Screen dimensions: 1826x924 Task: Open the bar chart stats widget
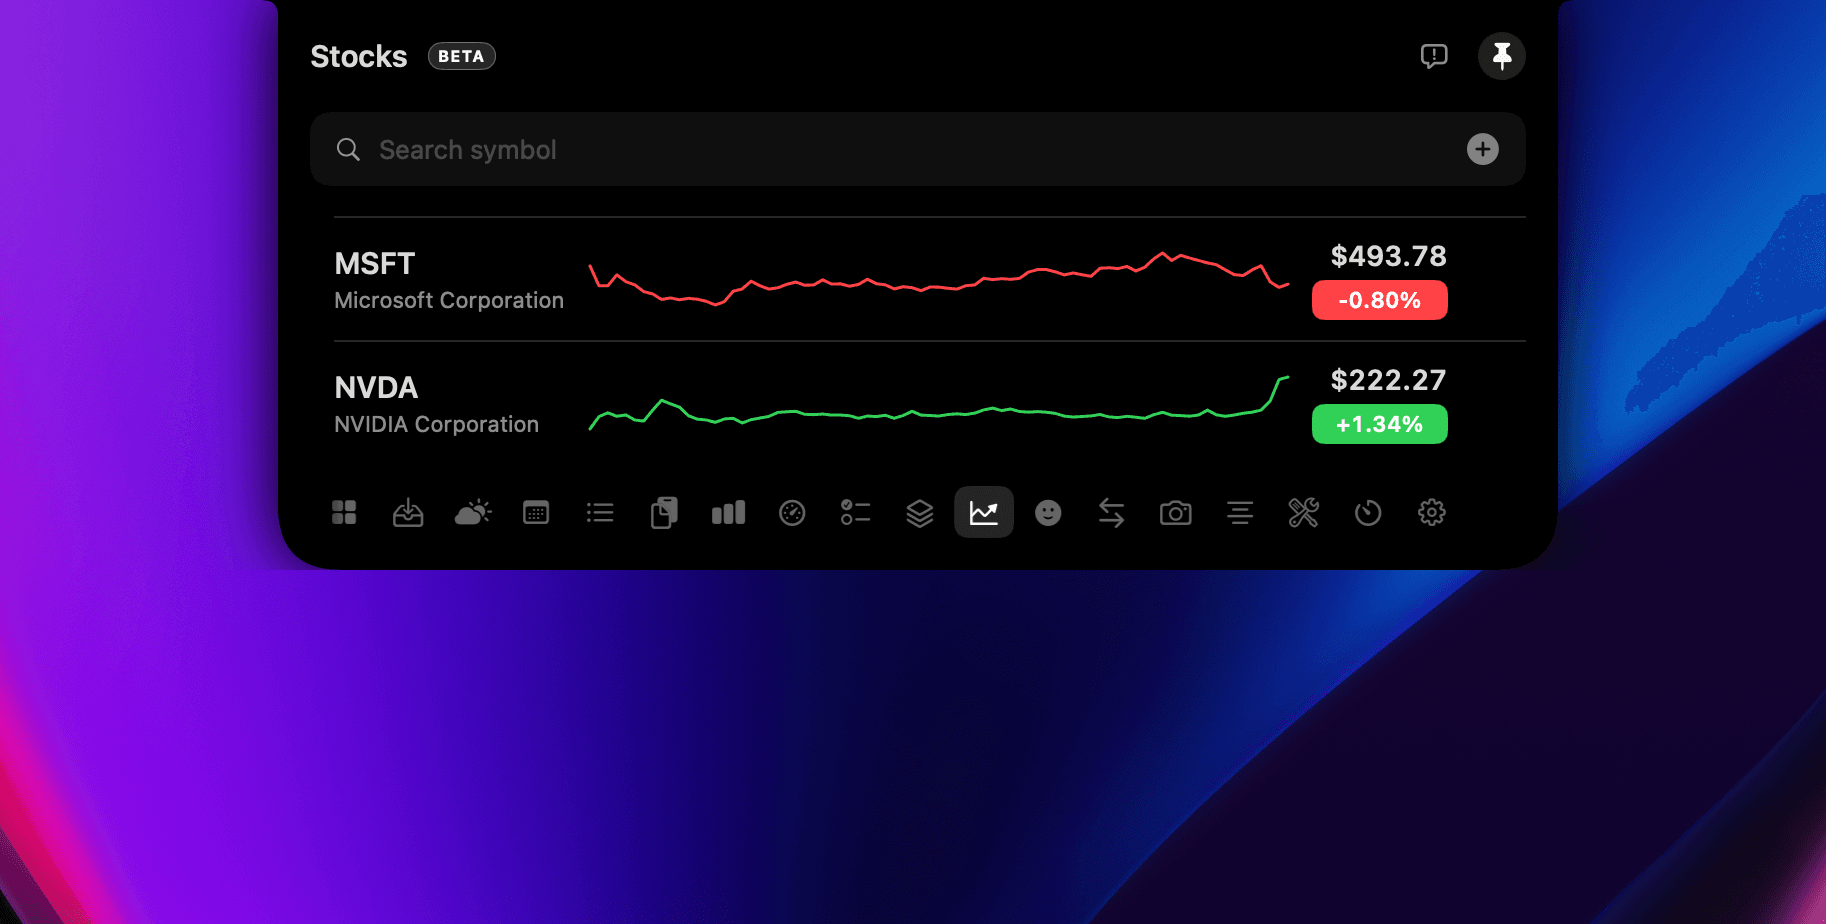tap(728, 513)
